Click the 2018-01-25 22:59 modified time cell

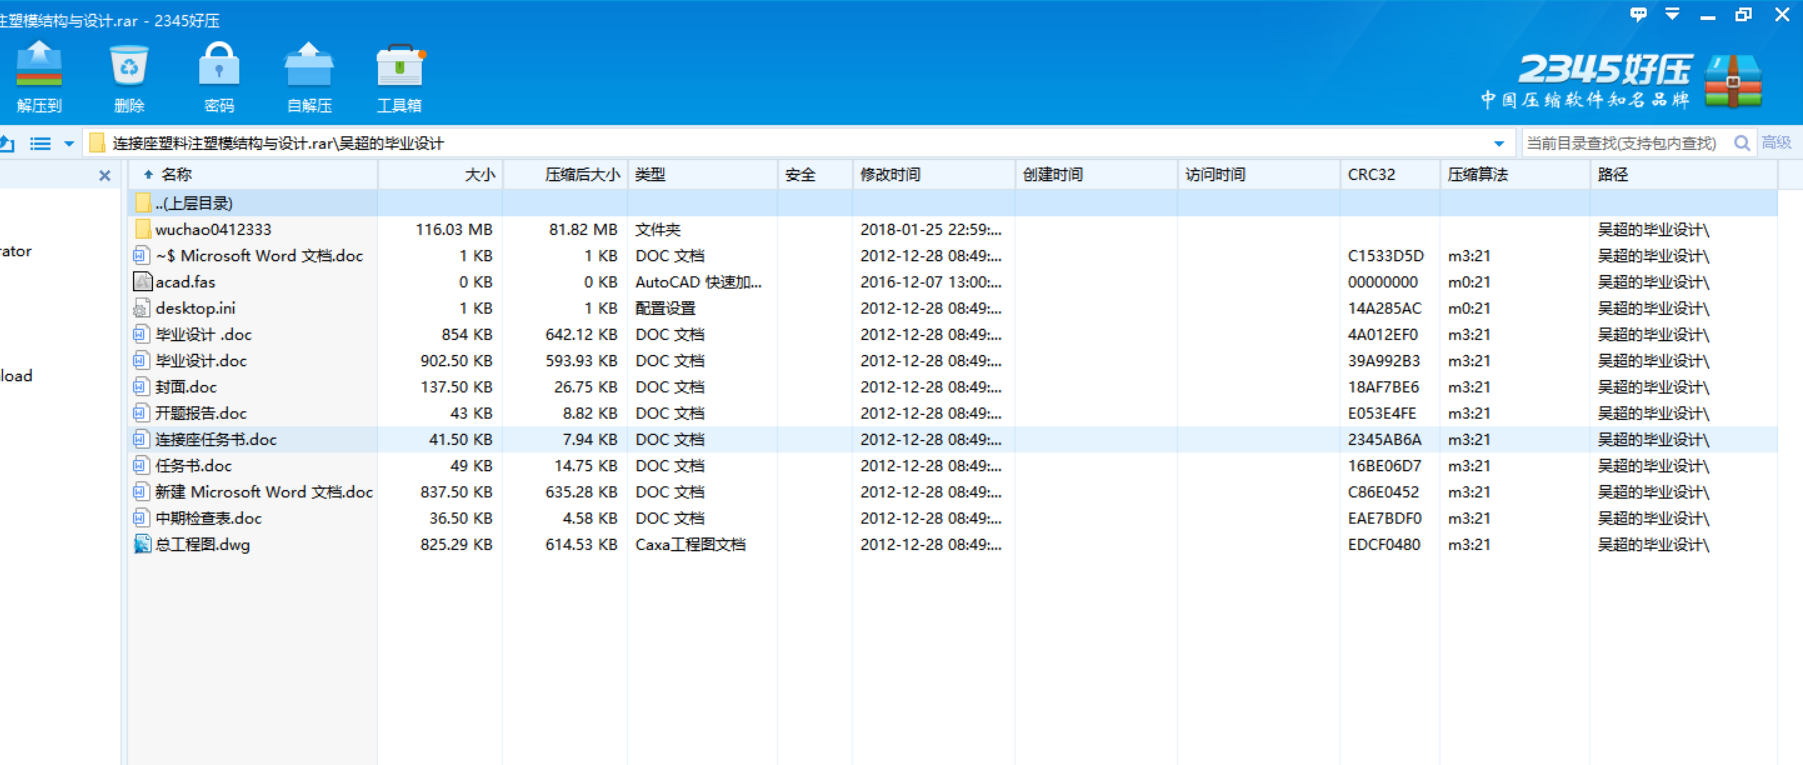click(x=930, y=229)
